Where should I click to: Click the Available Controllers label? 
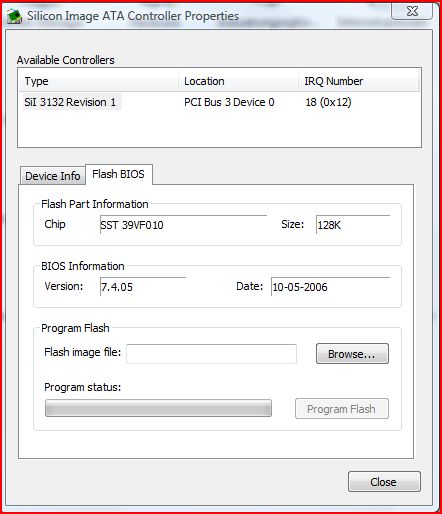pyautogui.click(x=66, y=60)
